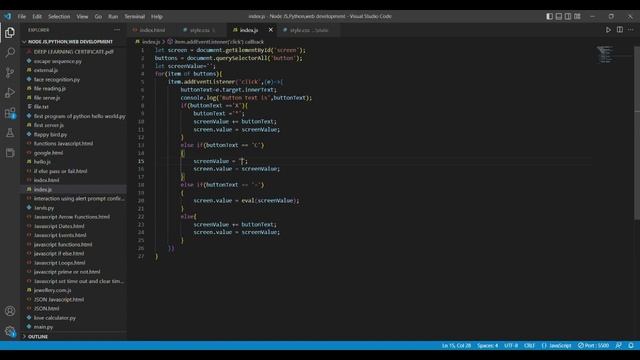Image resolution: width=640 pixels, height=360 pixels.
Task: Open JSON.html in explorer
Action: point(47,309)
